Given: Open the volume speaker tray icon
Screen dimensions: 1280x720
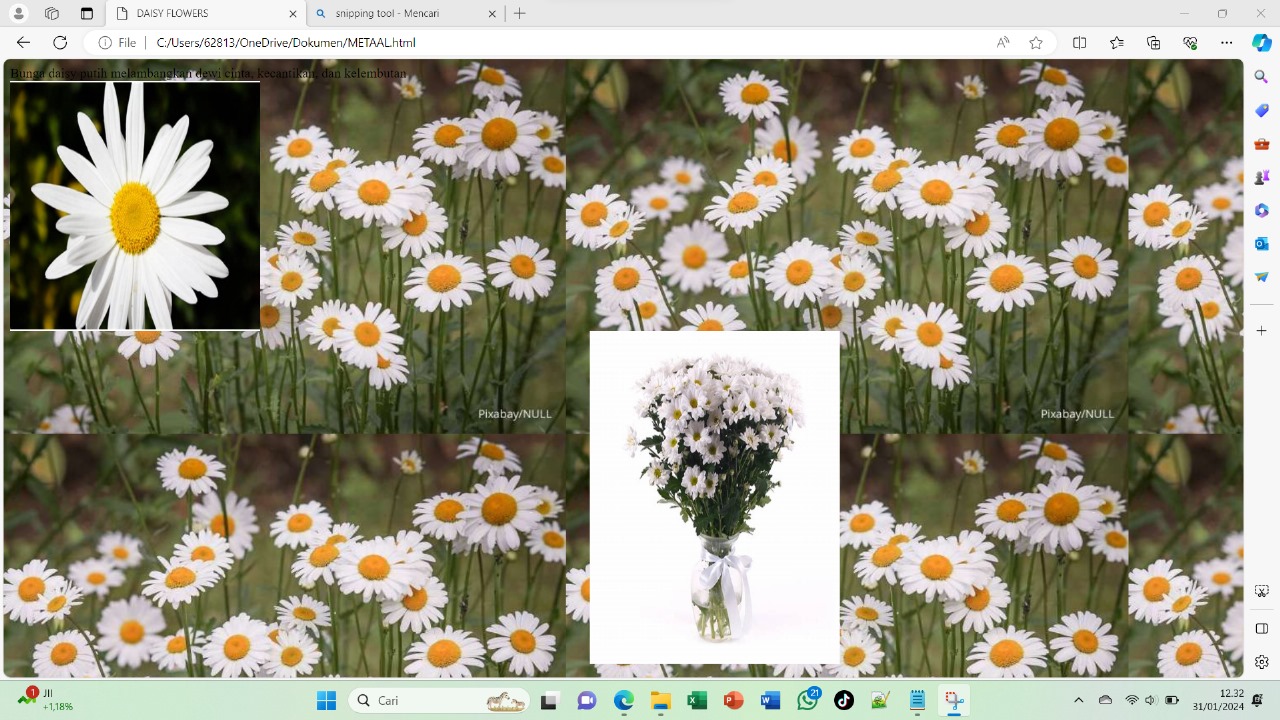Looking at the screenshot, I should coord(1150,700).
